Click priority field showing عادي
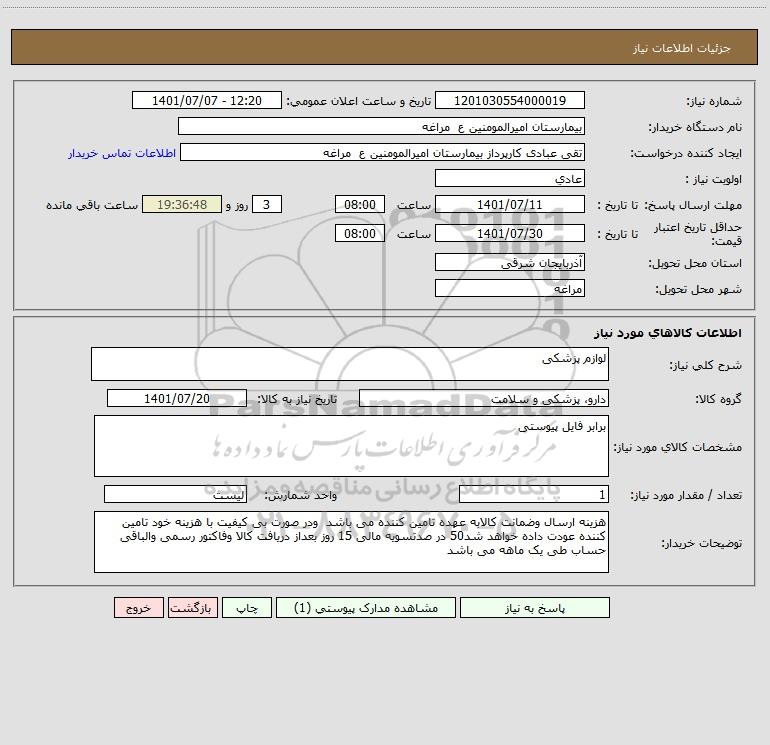This screenshot has width=770, height=745. pos(510,178)
